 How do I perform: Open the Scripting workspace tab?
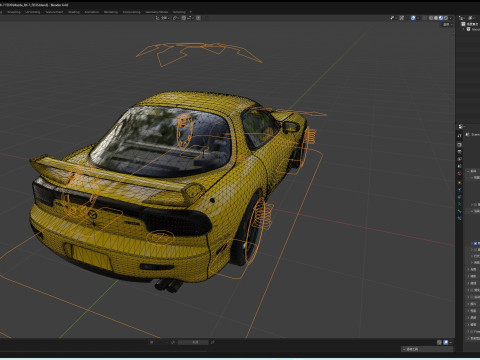179,12
